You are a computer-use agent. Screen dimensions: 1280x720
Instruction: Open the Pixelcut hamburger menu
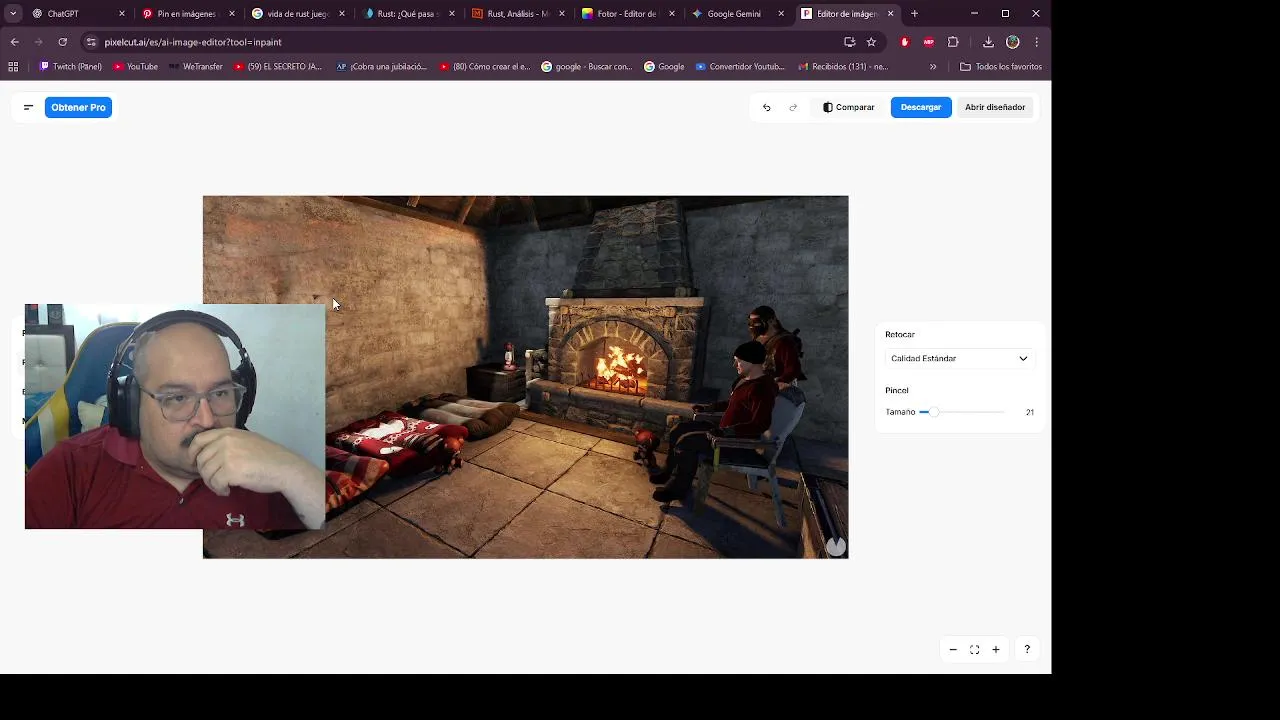[28, 107]
